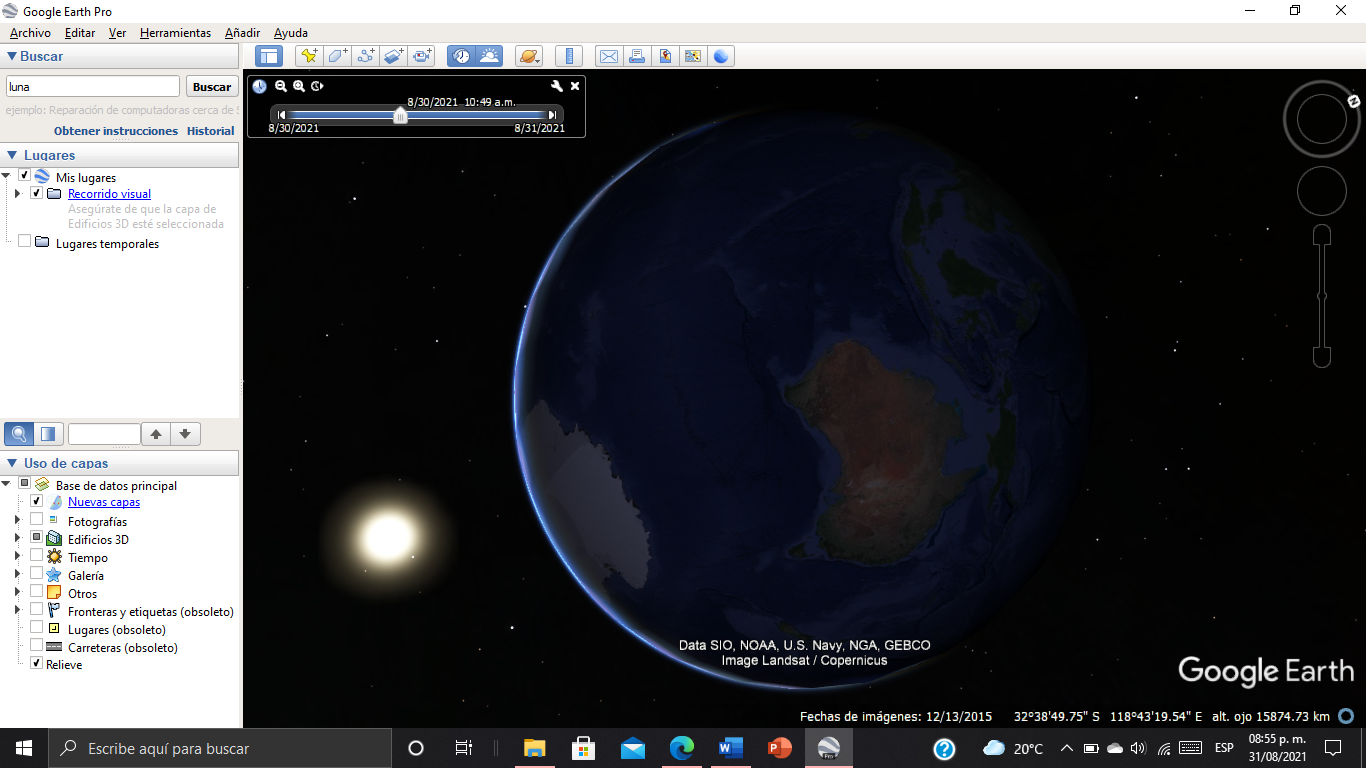1366x768 pixels.
Task: Close the time slider panel
Action: click(575, 86)
